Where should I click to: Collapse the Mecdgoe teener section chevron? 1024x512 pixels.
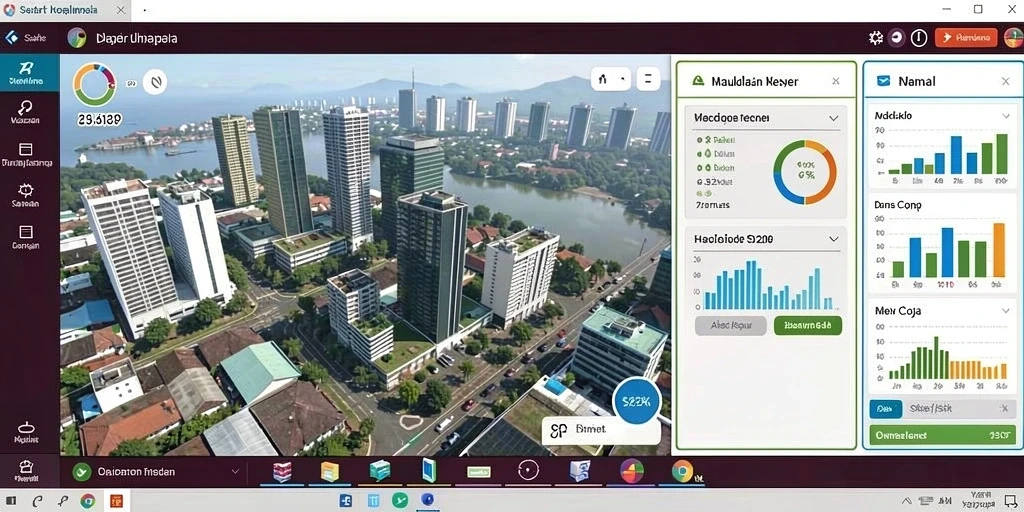pyautogui.click(x=833, y=118)
